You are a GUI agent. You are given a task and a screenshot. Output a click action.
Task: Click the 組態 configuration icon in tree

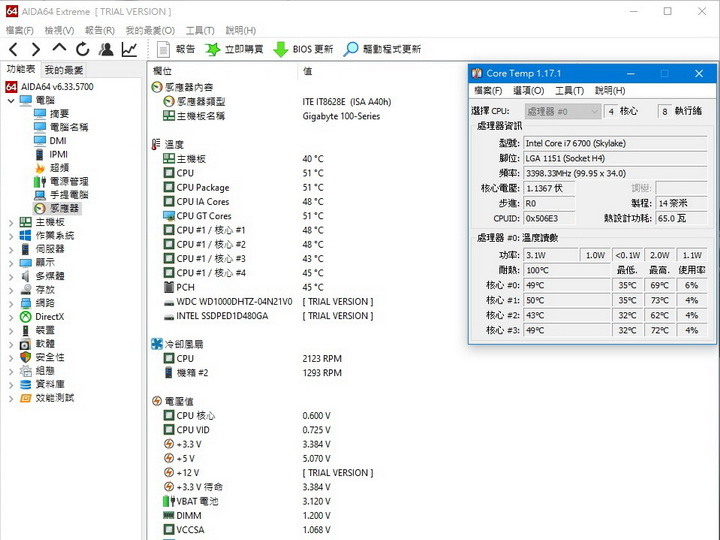pos(26,371)
